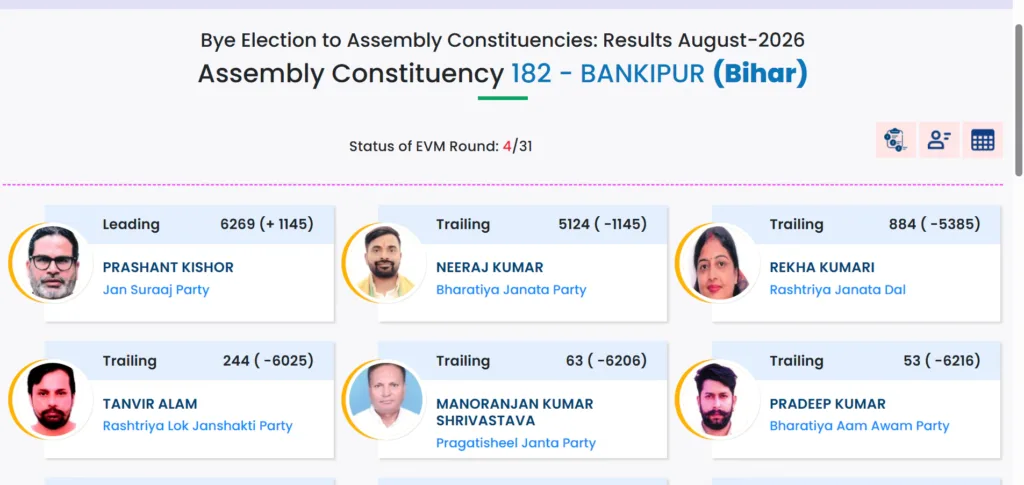This screenshot has height=485, width=1024.
Task: Select the Jan Suraaj Party label
Action: (156, 290)
